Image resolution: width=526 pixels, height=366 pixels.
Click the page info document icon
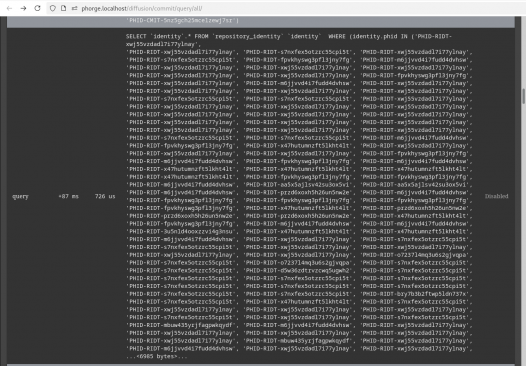coord(63,8)
